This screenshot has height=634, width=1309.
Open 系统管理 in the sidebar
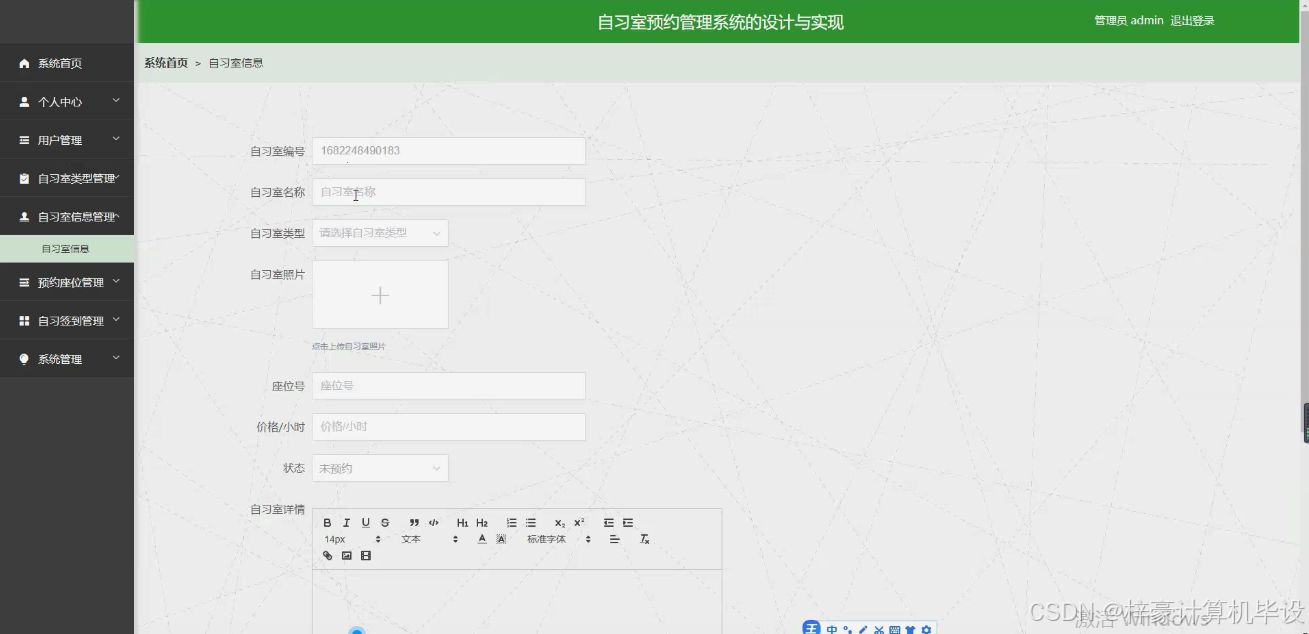[x=67, y=359]
